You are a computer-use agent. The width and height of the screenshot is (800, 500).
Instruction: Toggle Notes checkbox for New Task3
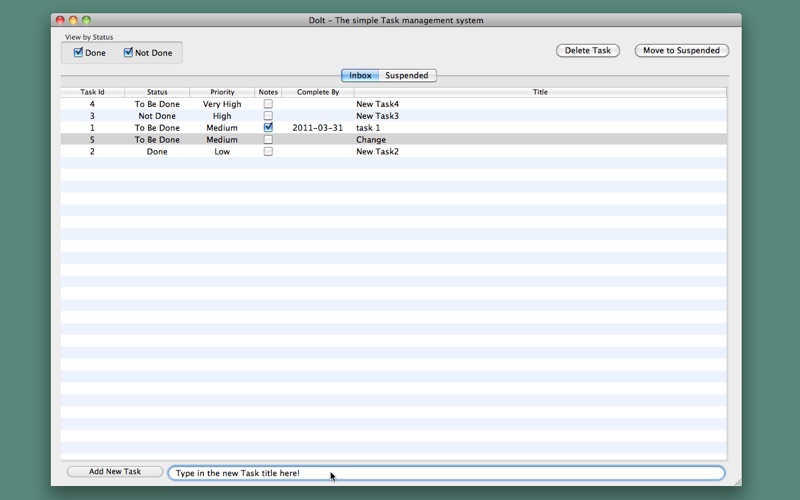coord(268,116)
